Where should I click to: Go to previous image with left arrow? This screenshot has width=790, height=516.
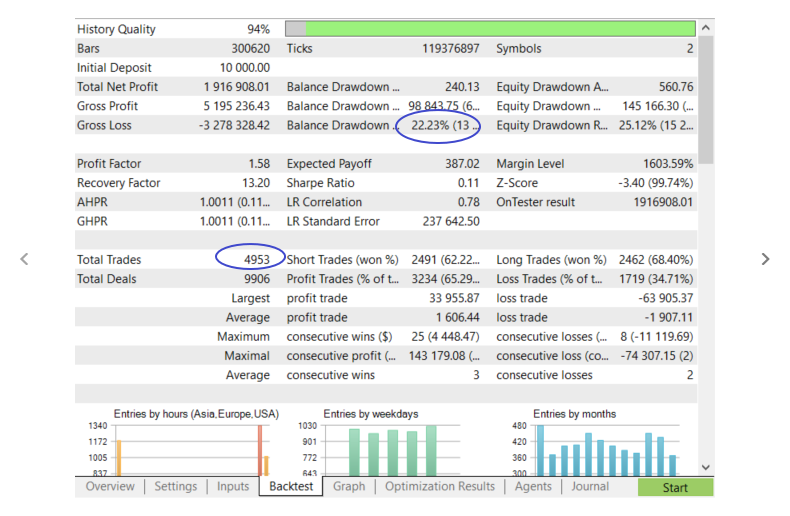pyautogui.click(x=24, y=259)
